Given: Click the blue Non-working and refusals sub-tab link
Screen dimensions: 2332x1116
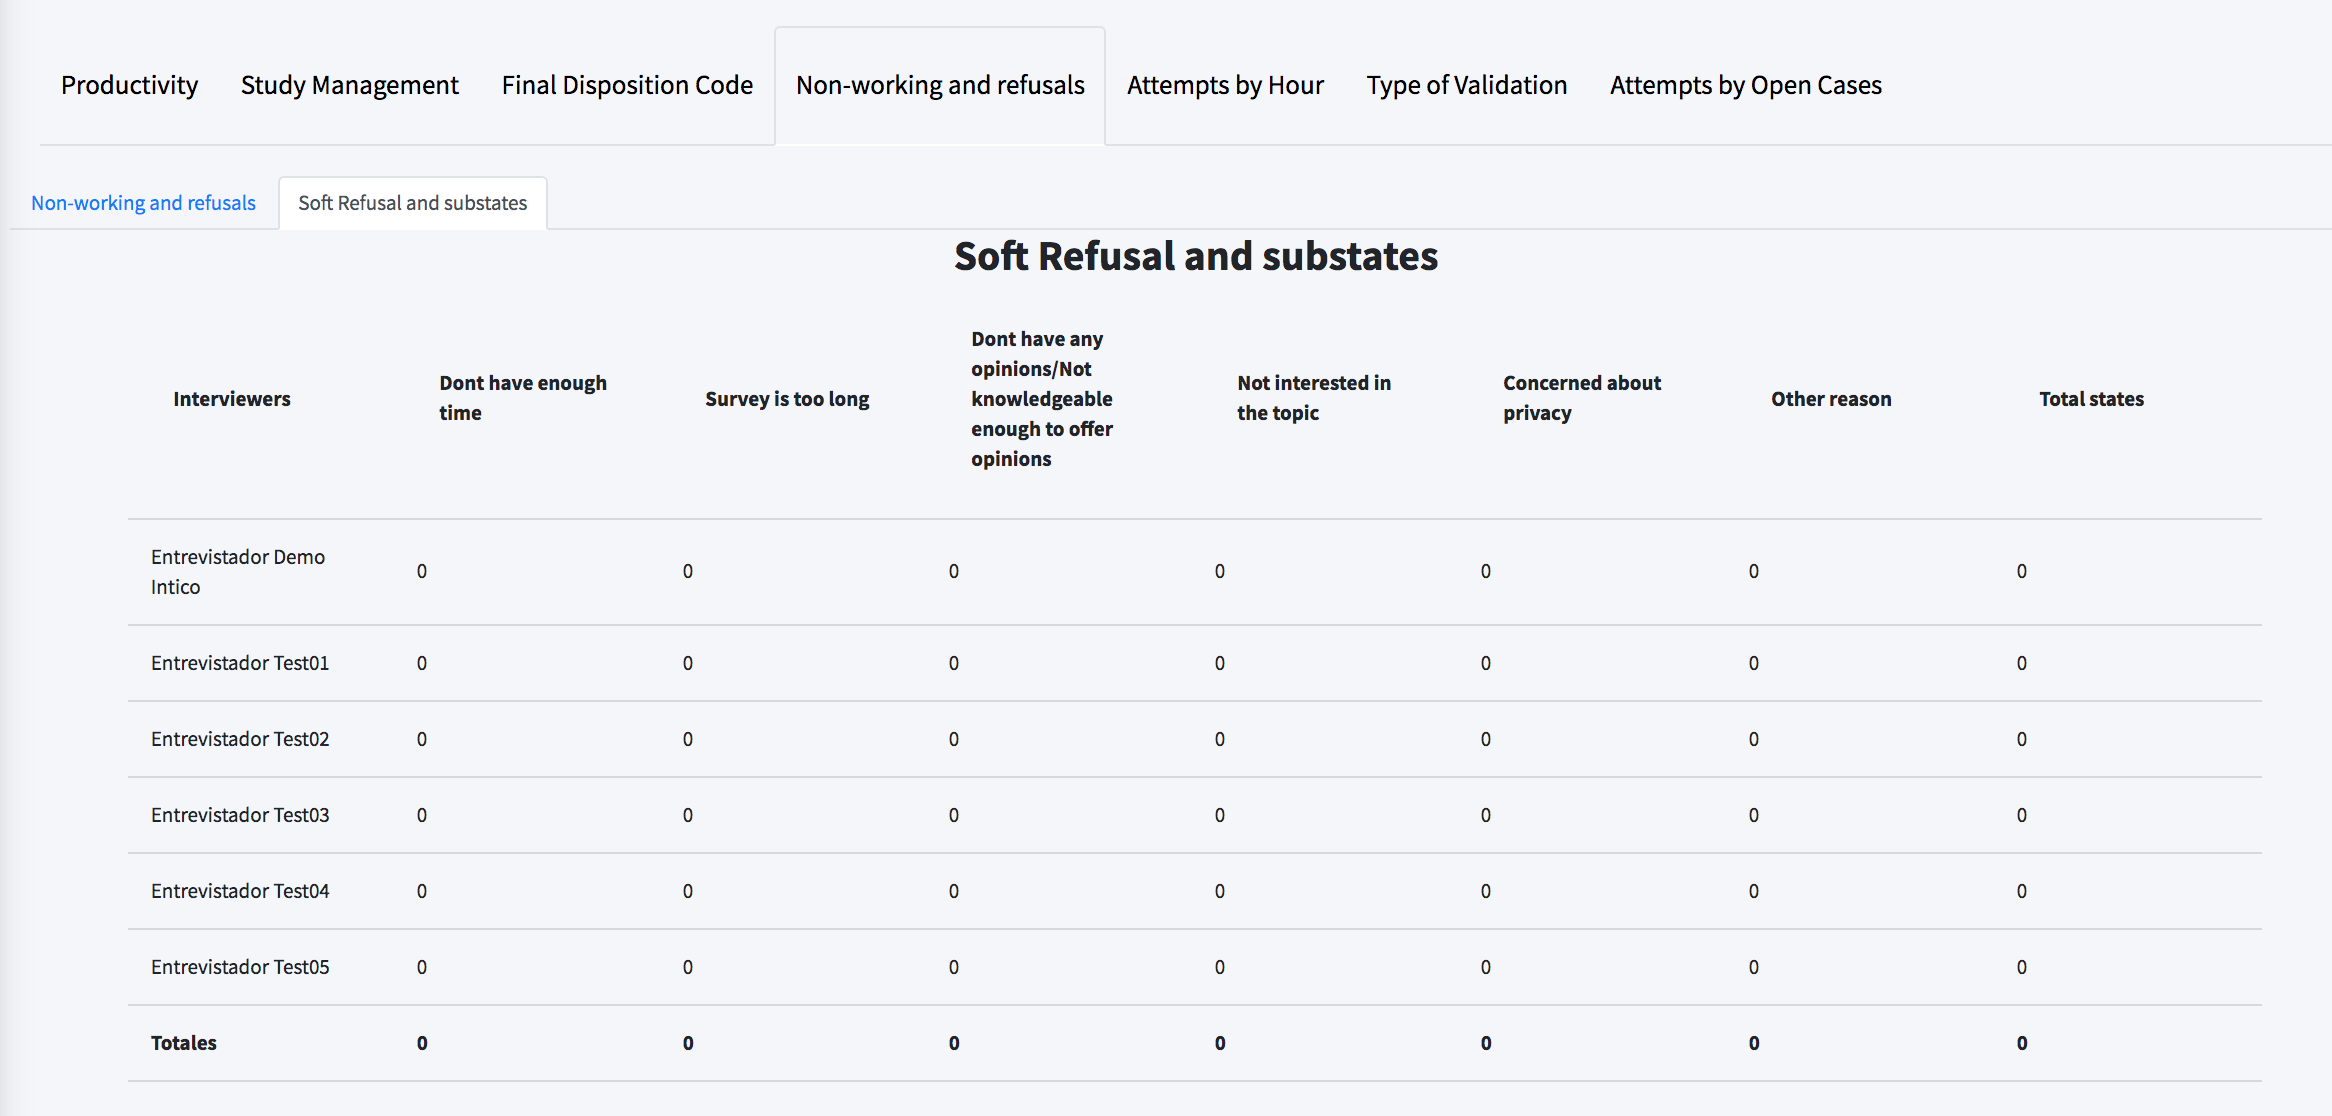Looking at the screenshot, I should point(143,203).
